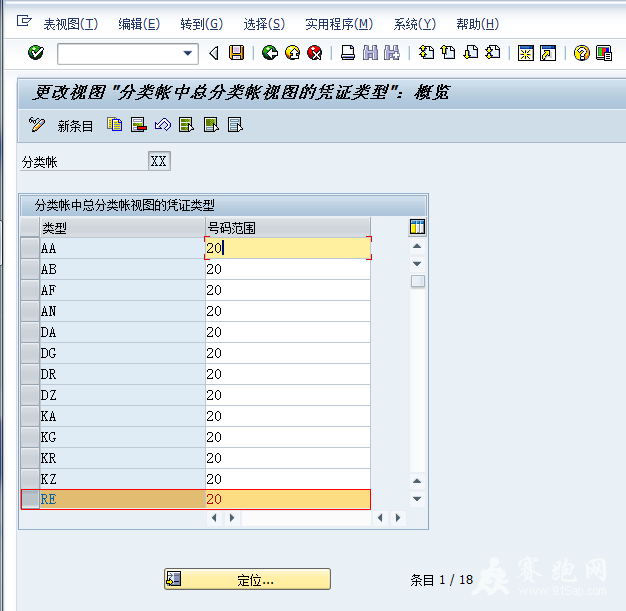Select the DA row selector

30,332
